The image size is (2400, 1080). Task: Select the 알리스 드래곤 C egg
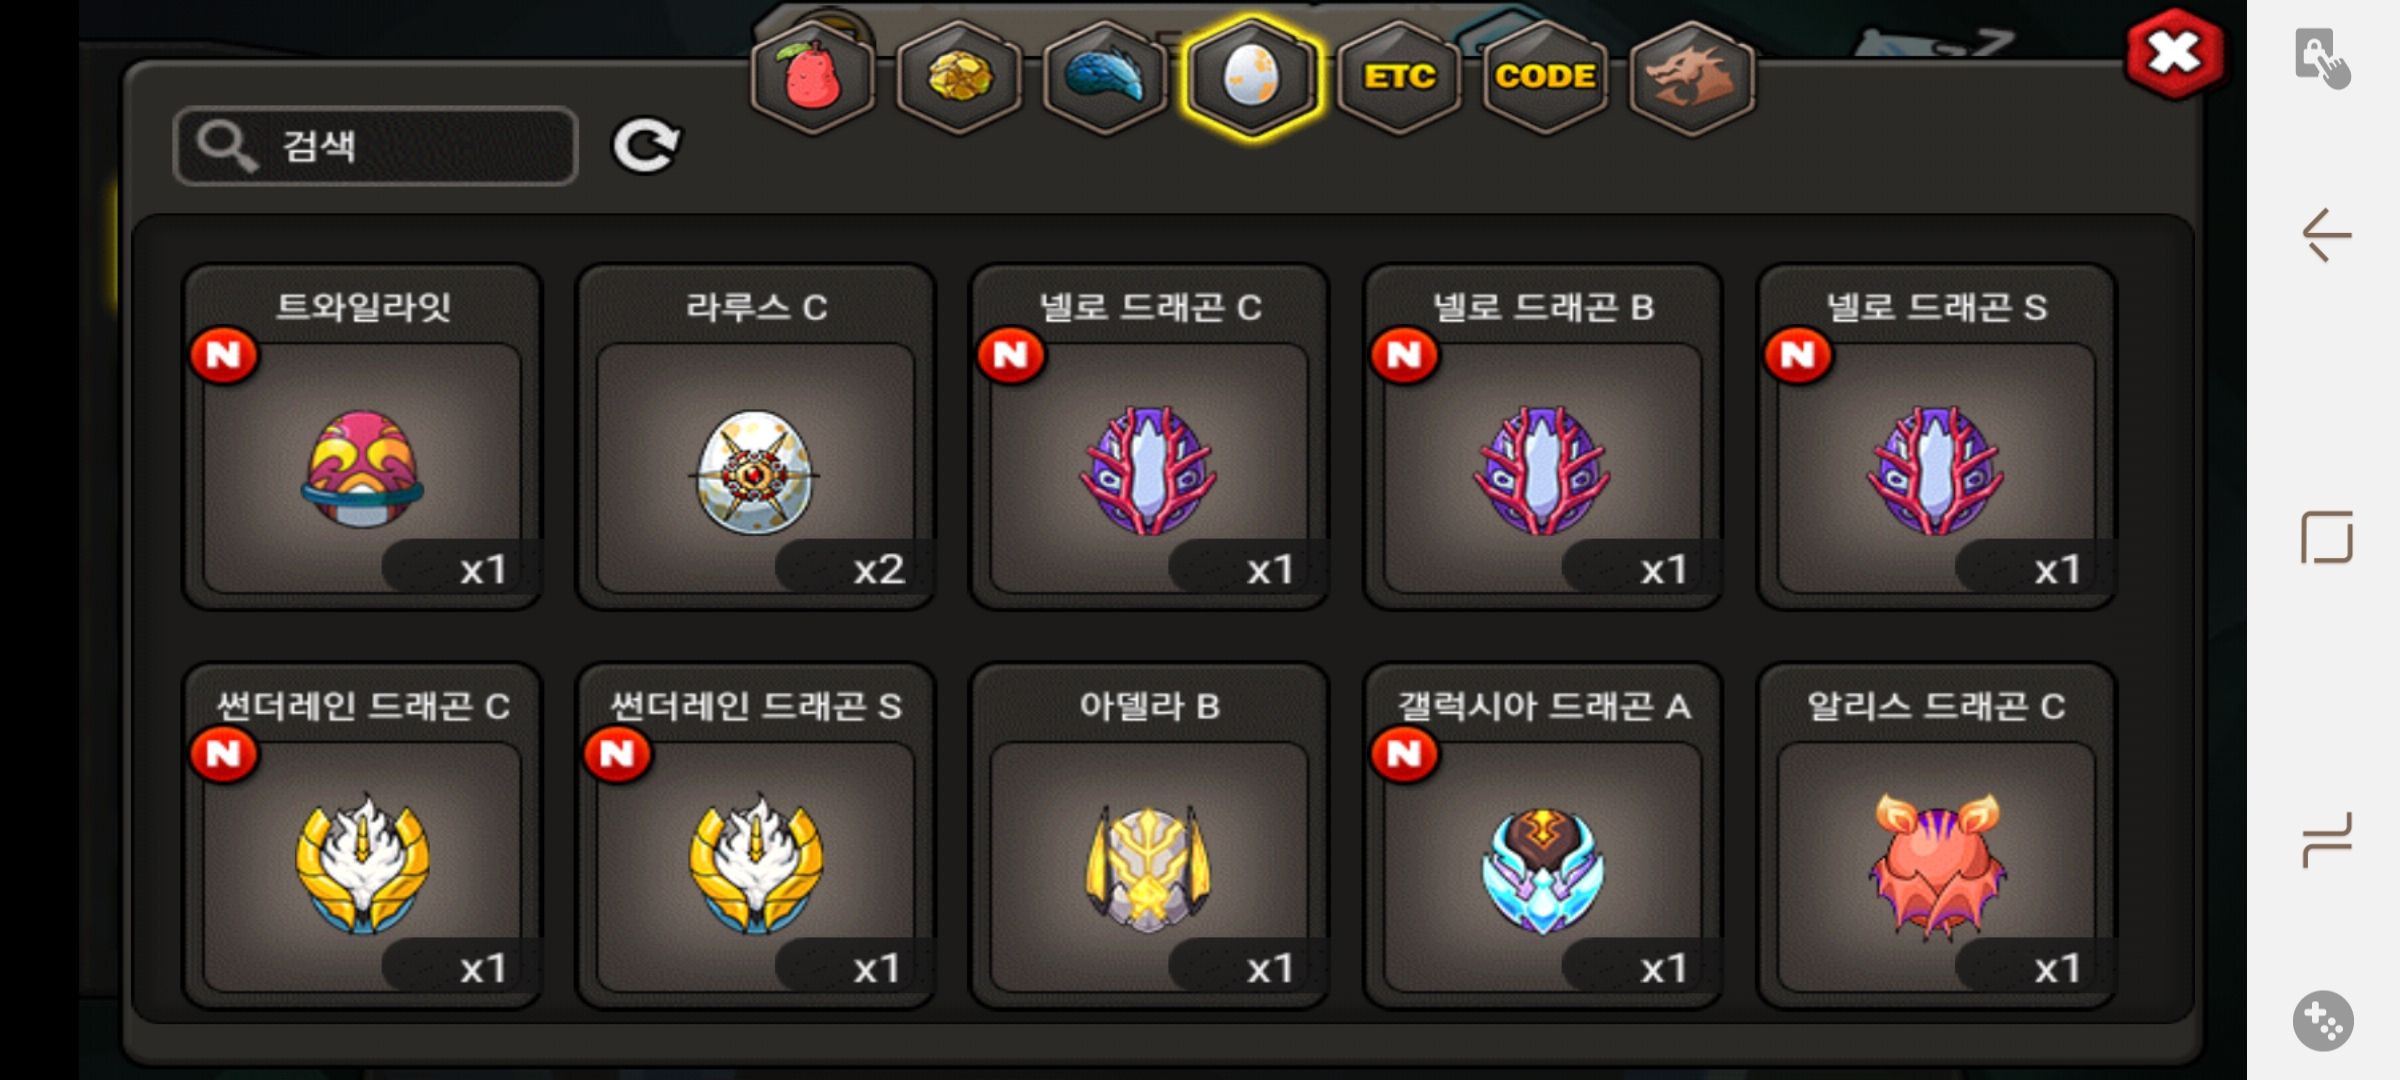[1937, 835]
